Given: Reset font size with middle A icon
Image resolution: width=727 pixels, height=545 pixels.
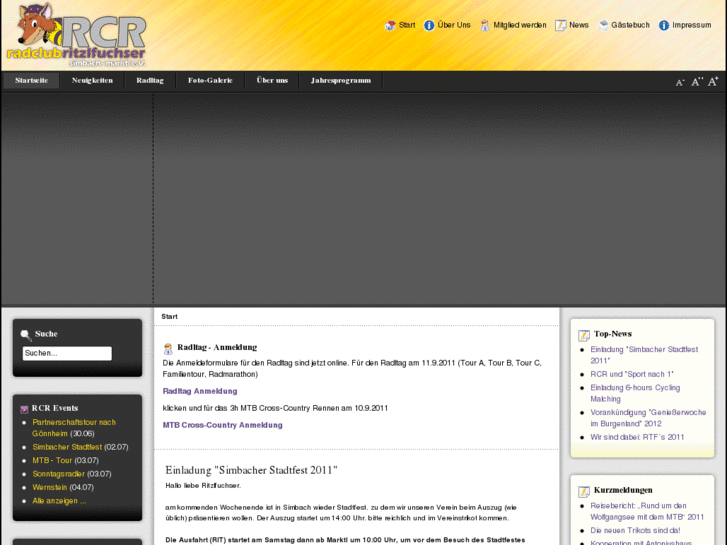Looking at the screenshot, I should (696, 82).
